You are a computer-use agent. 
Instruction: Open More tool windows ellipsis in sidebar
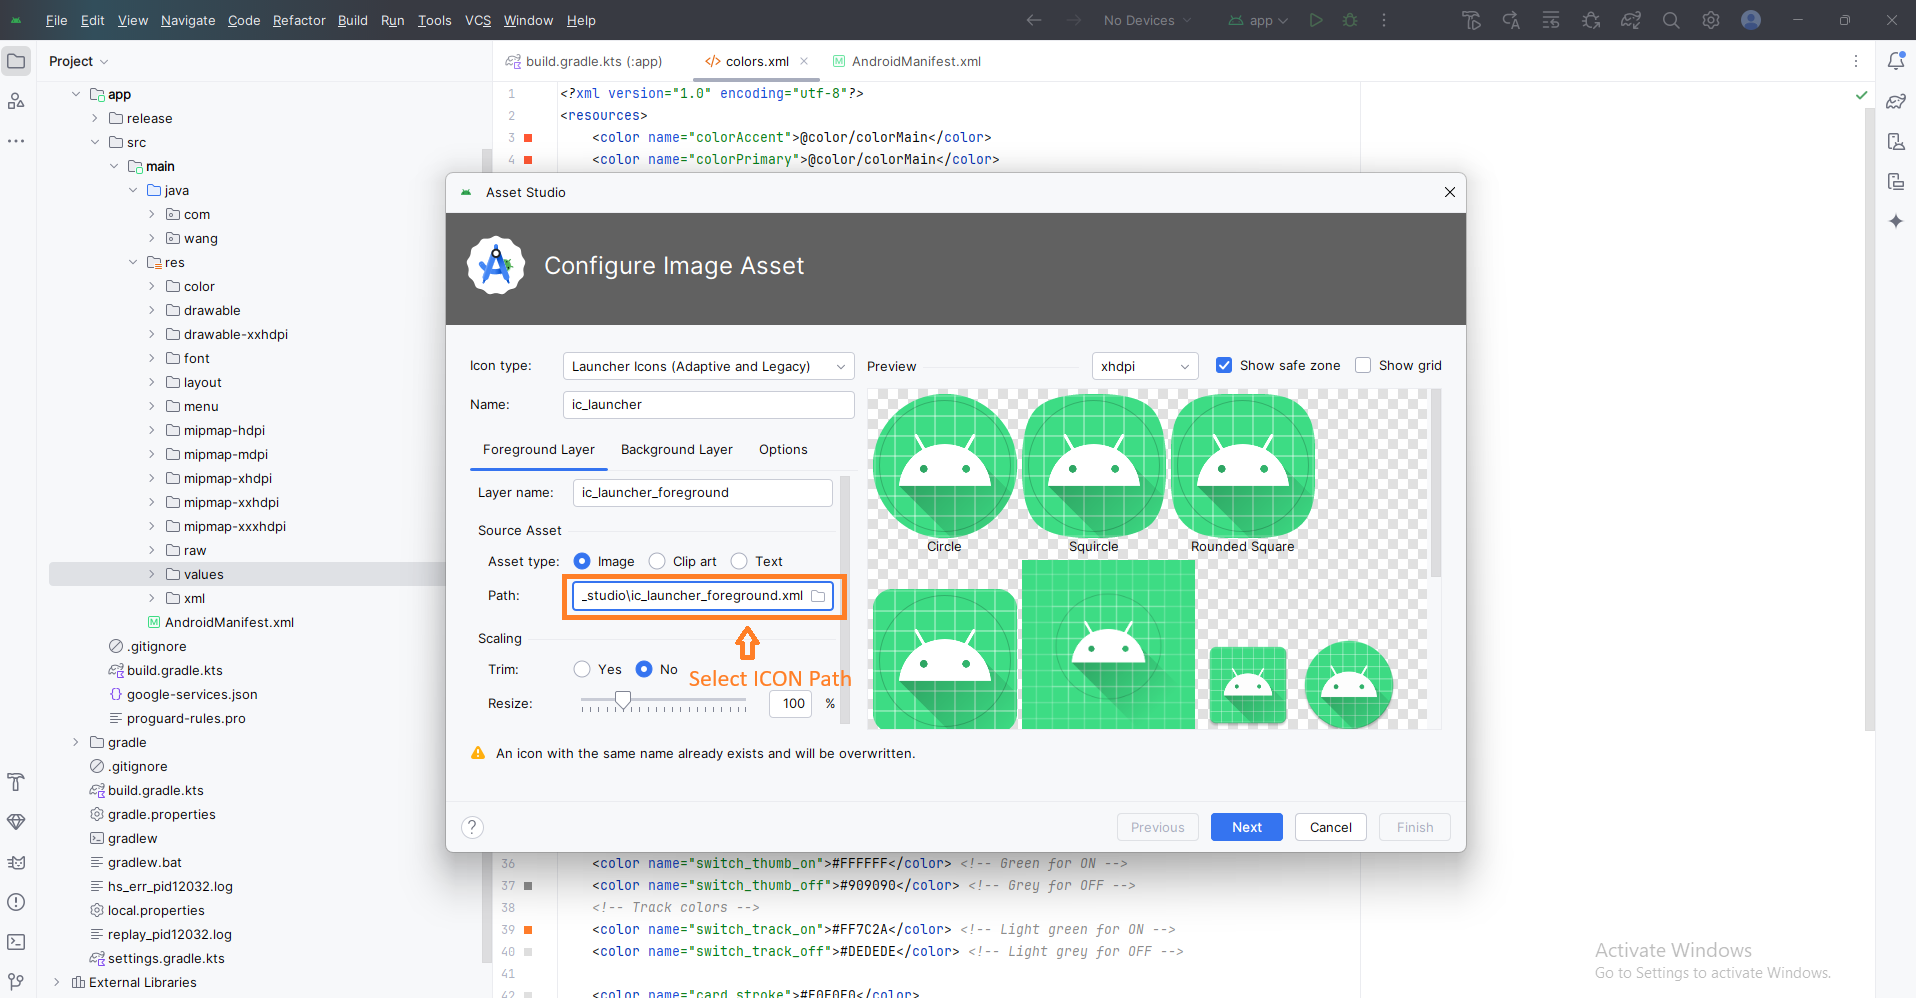click(16, 141)
